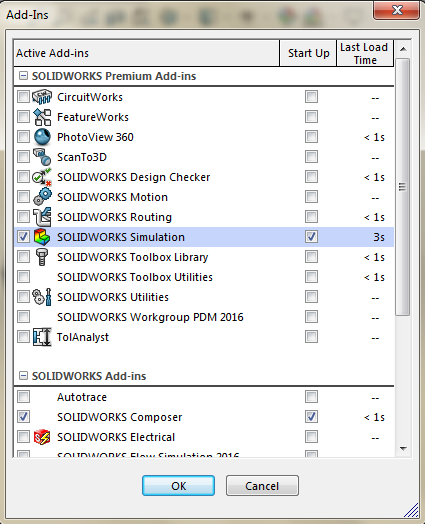The height and width of the screenshot is (524, 425).
Task: Click the SOLIDWORKS Motion gears icon
Action: pyautogui.click(x=42, y=196)
